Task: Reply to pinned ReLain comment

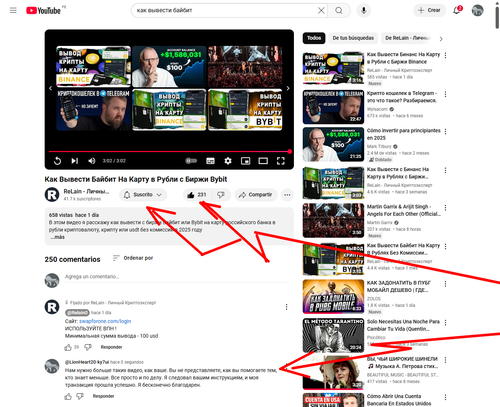Action: click(111, 347)
